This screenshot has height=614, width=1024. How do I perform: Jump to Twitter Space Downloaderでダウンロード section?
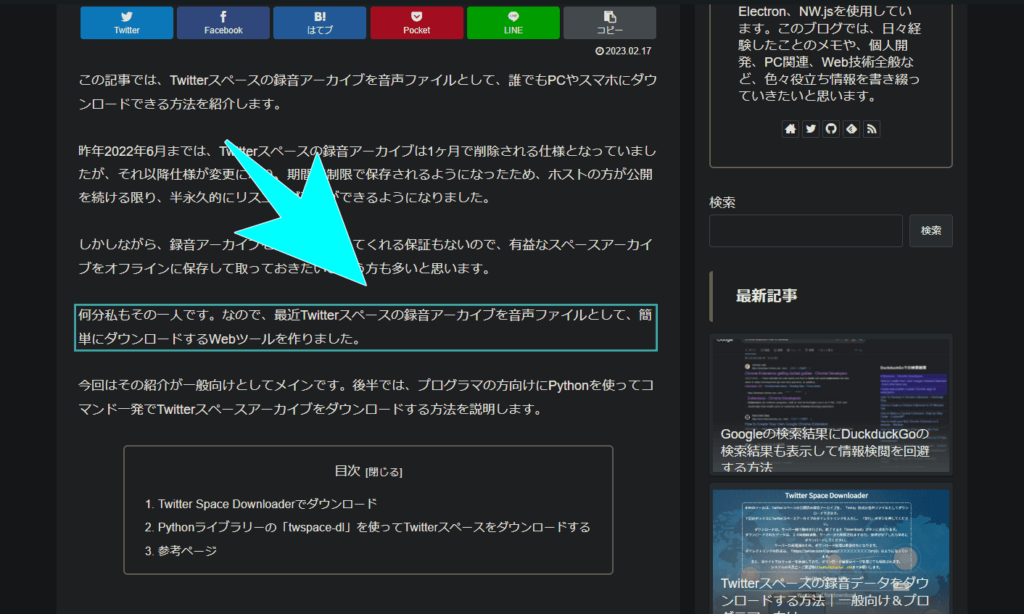[267, 504]
